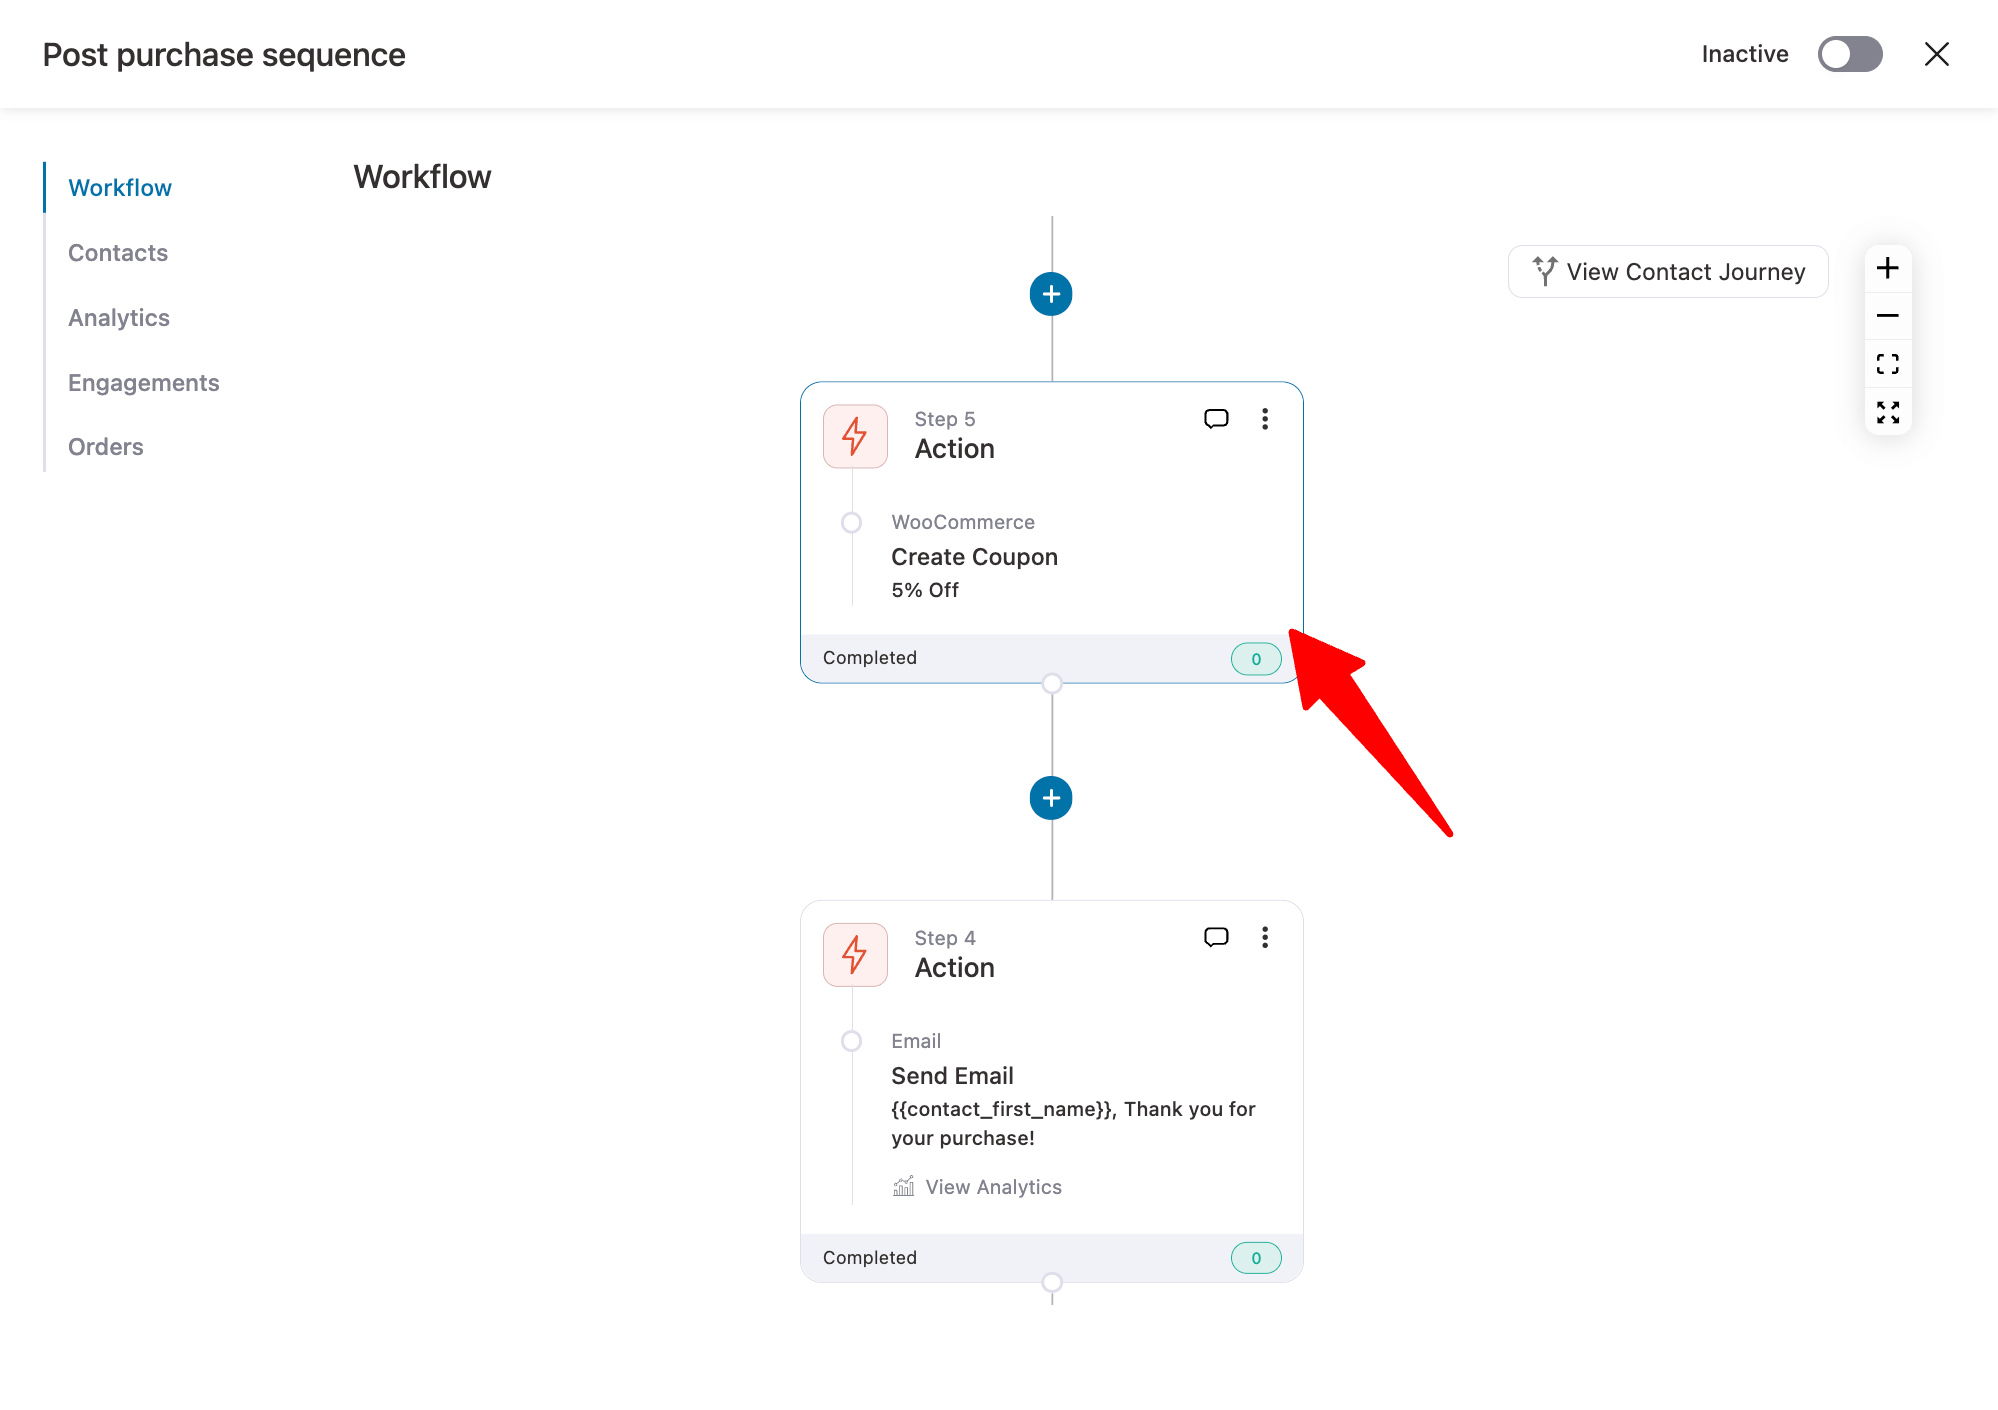Image resolution: width=1998 pixels, height=1410 pixels.
Task: Click the comment bubble icon on Step 4
Action: (1216, 937)
